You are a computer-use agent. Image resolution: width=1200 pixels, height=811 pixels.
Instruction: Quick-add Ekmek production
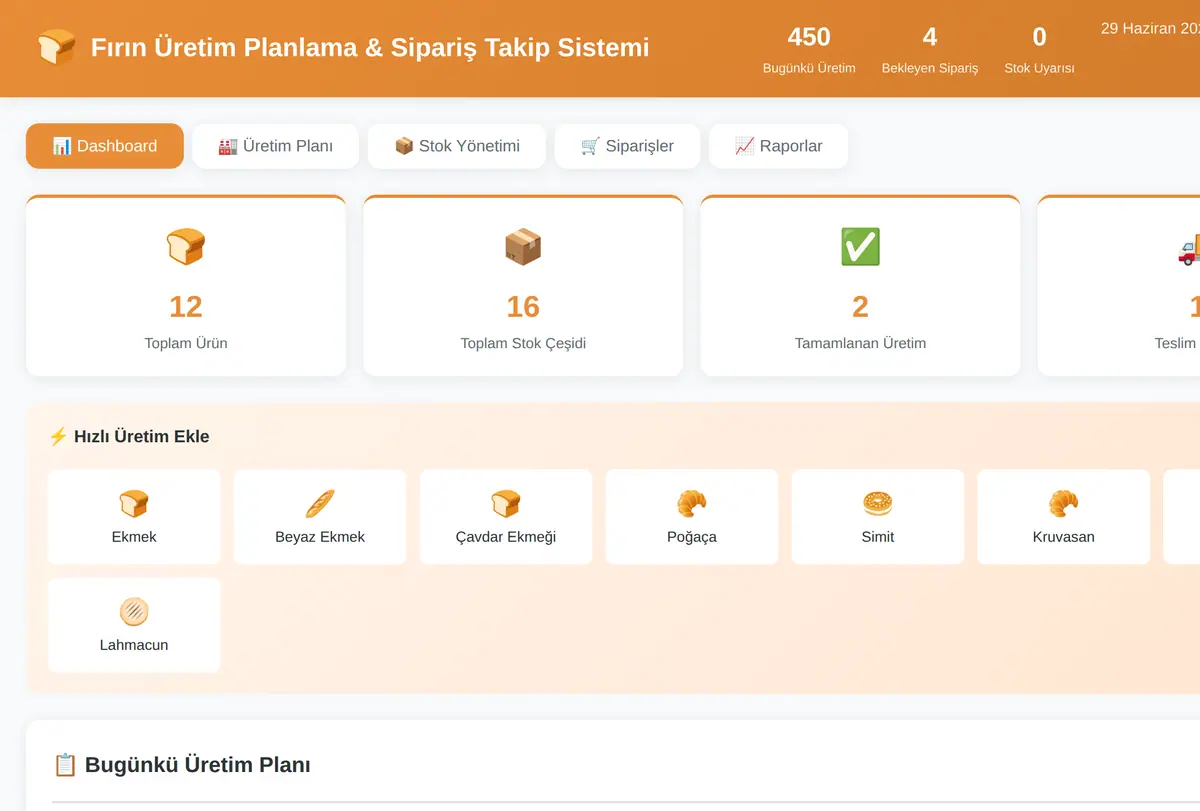point(134,517)
